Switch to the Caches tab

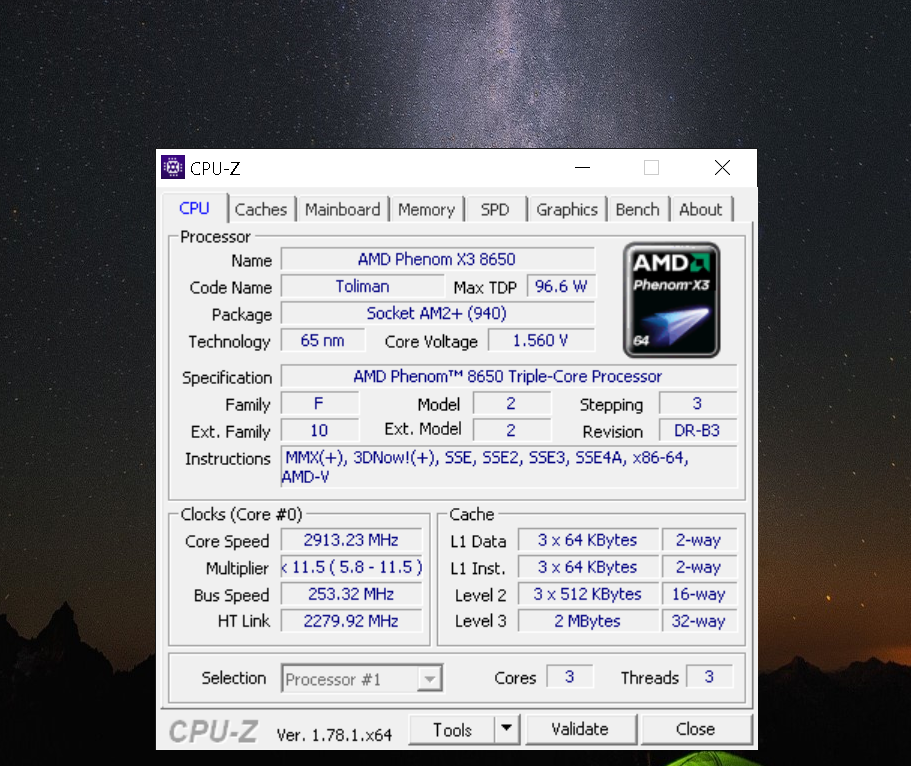261,209
